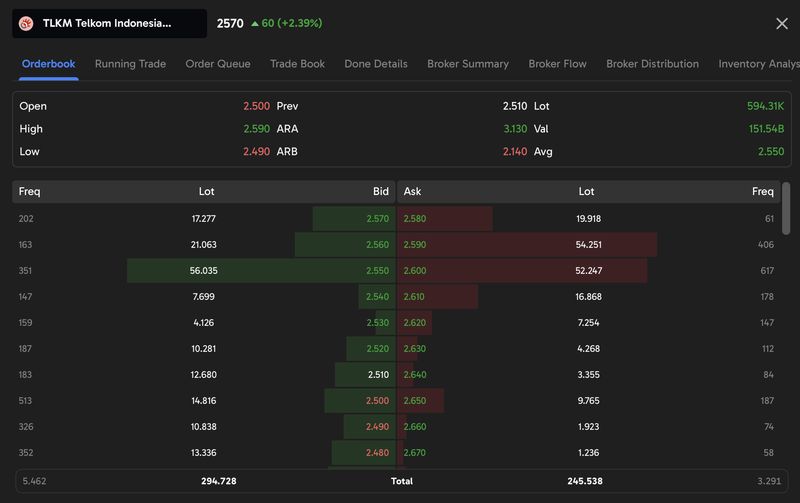Click the Lot value 594.31K
The height and width of the screenshot is (503, 800).
pyautogui.click(x=765, y=106)
